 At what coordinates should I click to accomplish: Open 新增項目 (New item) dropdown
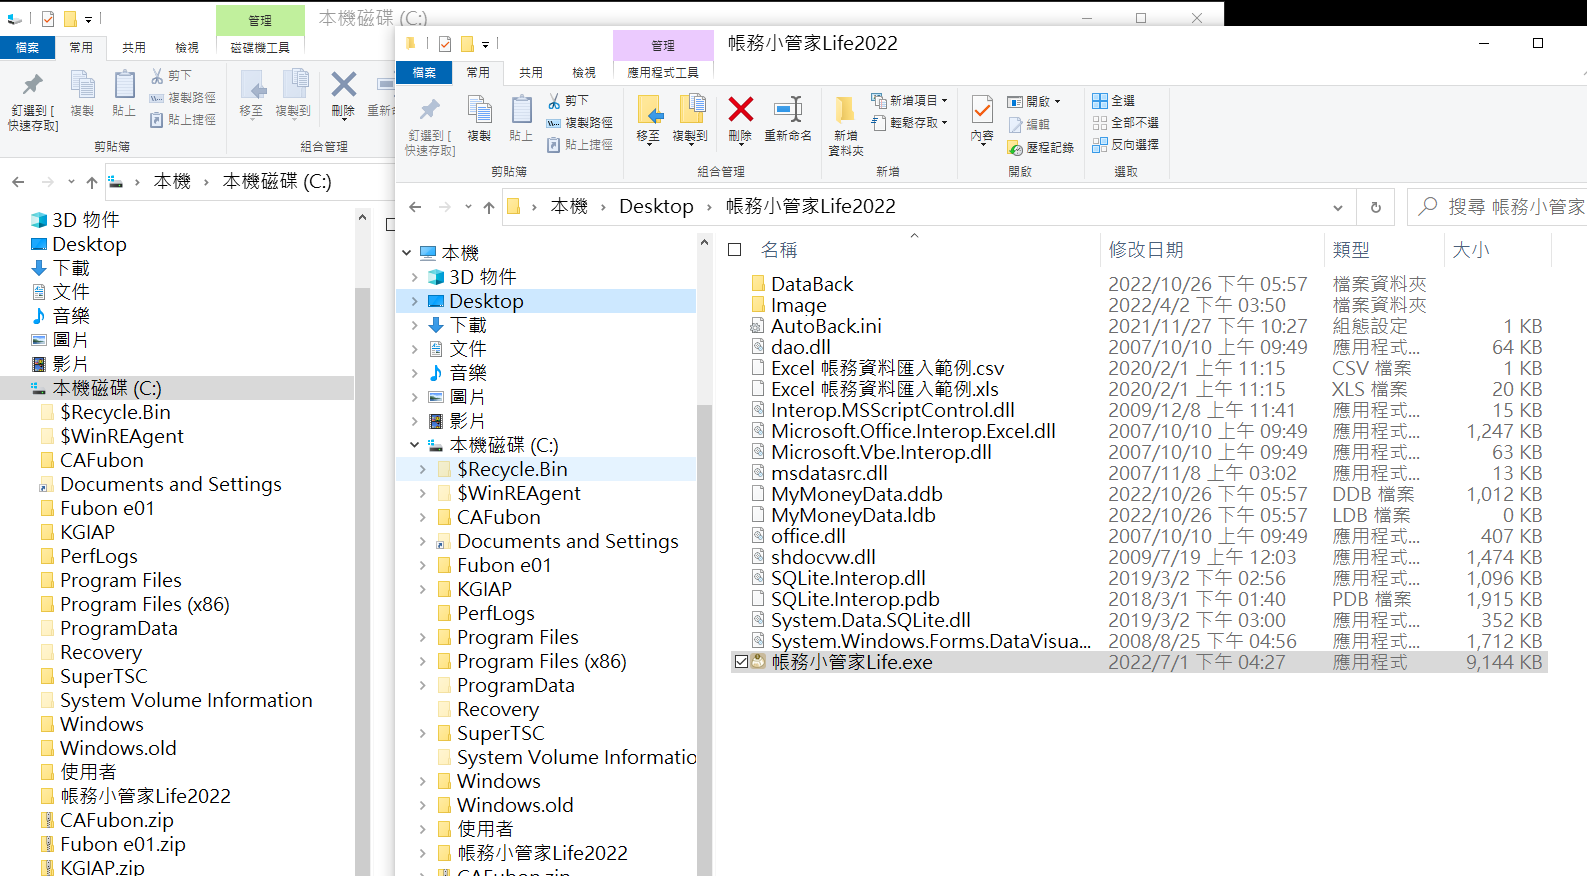coord(909,101)
